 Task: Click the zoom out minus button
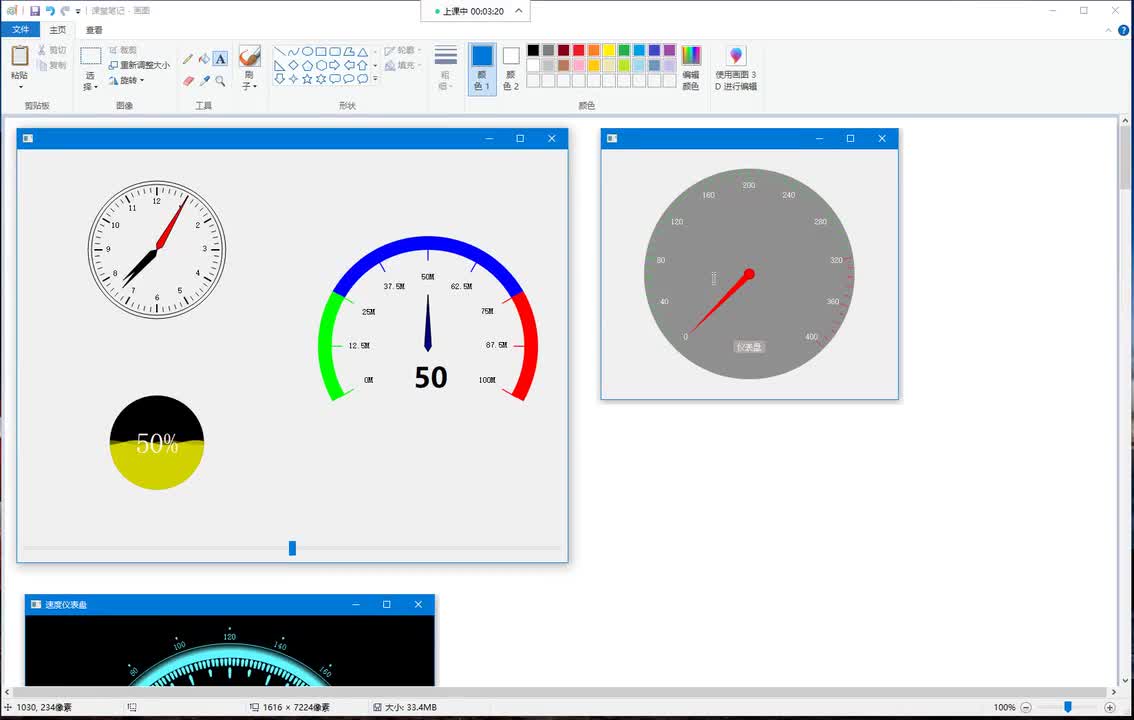[x=1026, y=707]
